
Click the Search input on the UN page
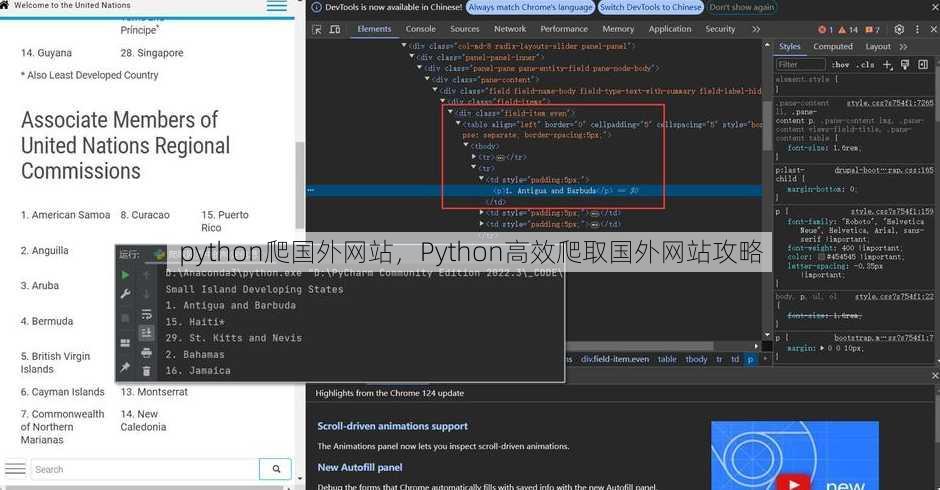[x=145, y=469]
